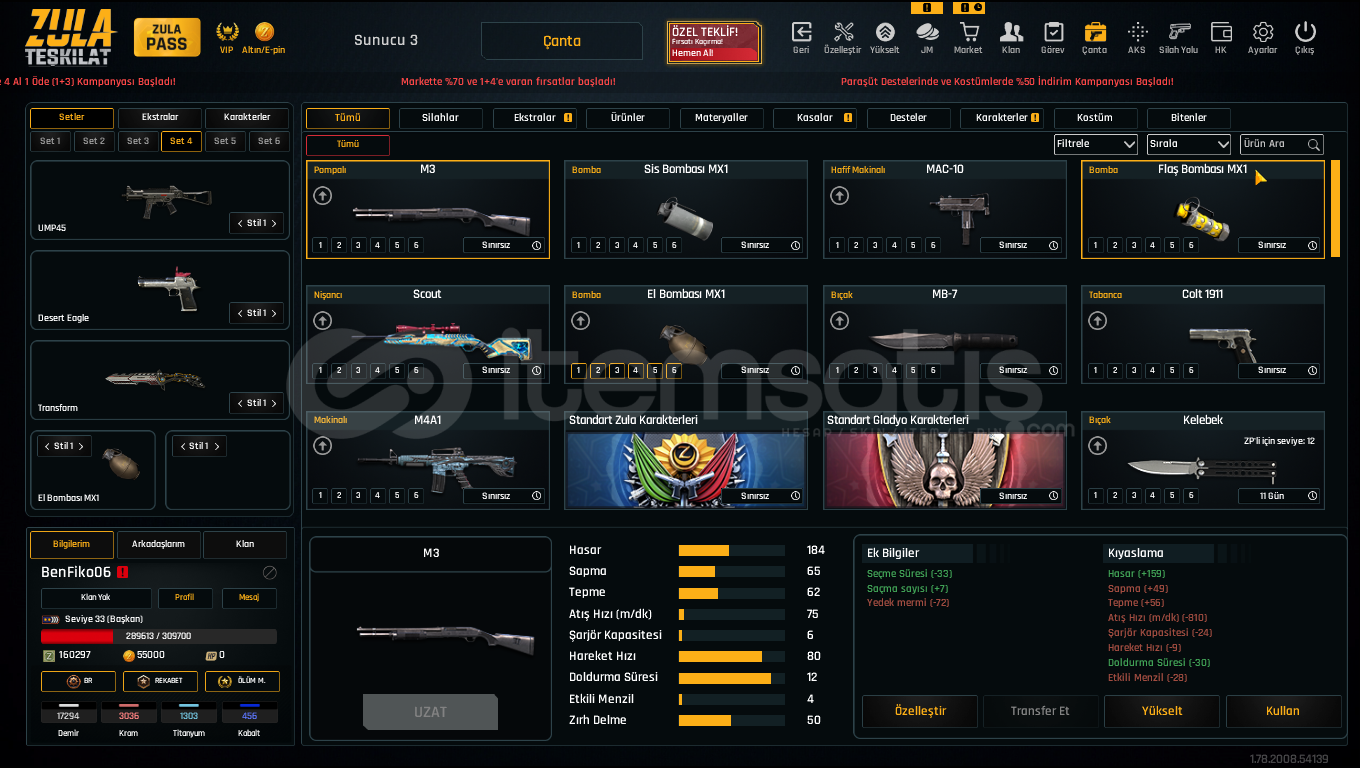Select the Set 2 tab
Viewport: 1360px width, 768px height.
coord(94,141)
